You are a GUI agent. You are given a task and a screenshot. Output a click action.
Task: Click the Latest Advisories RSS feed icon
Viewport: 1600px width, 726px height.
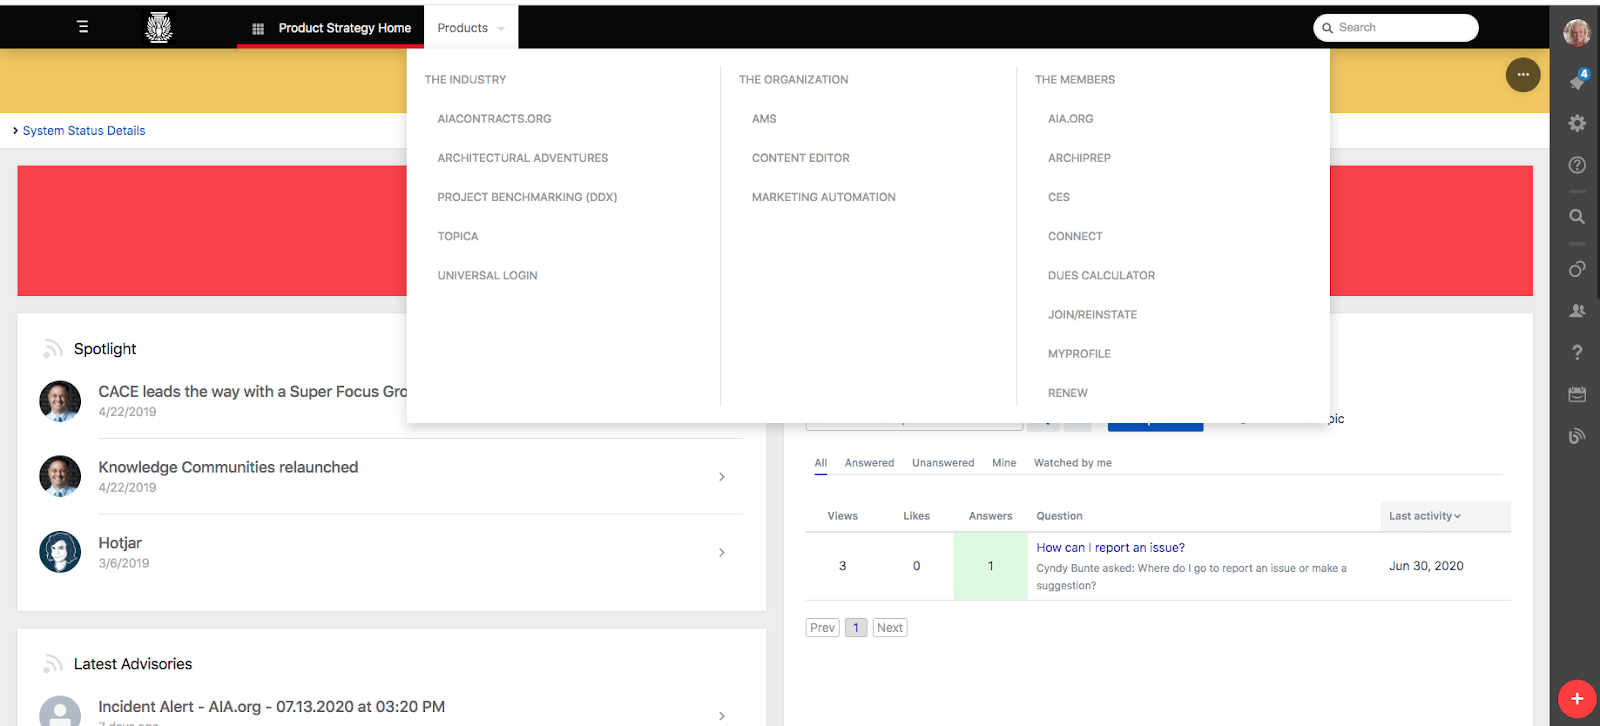tap(53, 664)
